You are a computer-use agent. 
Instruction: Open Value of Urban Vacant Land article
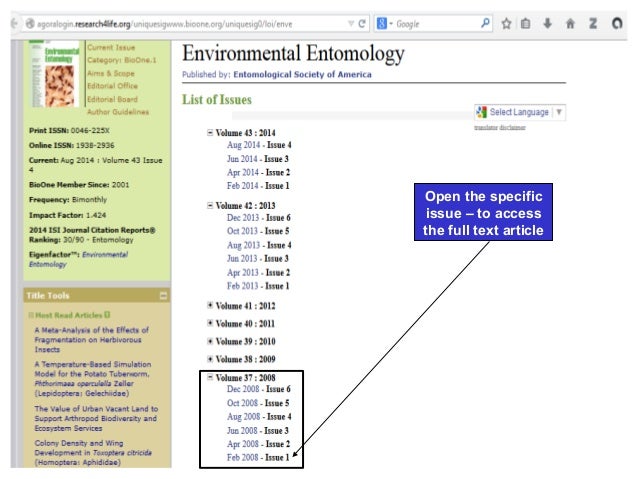[x=96, y=418]
